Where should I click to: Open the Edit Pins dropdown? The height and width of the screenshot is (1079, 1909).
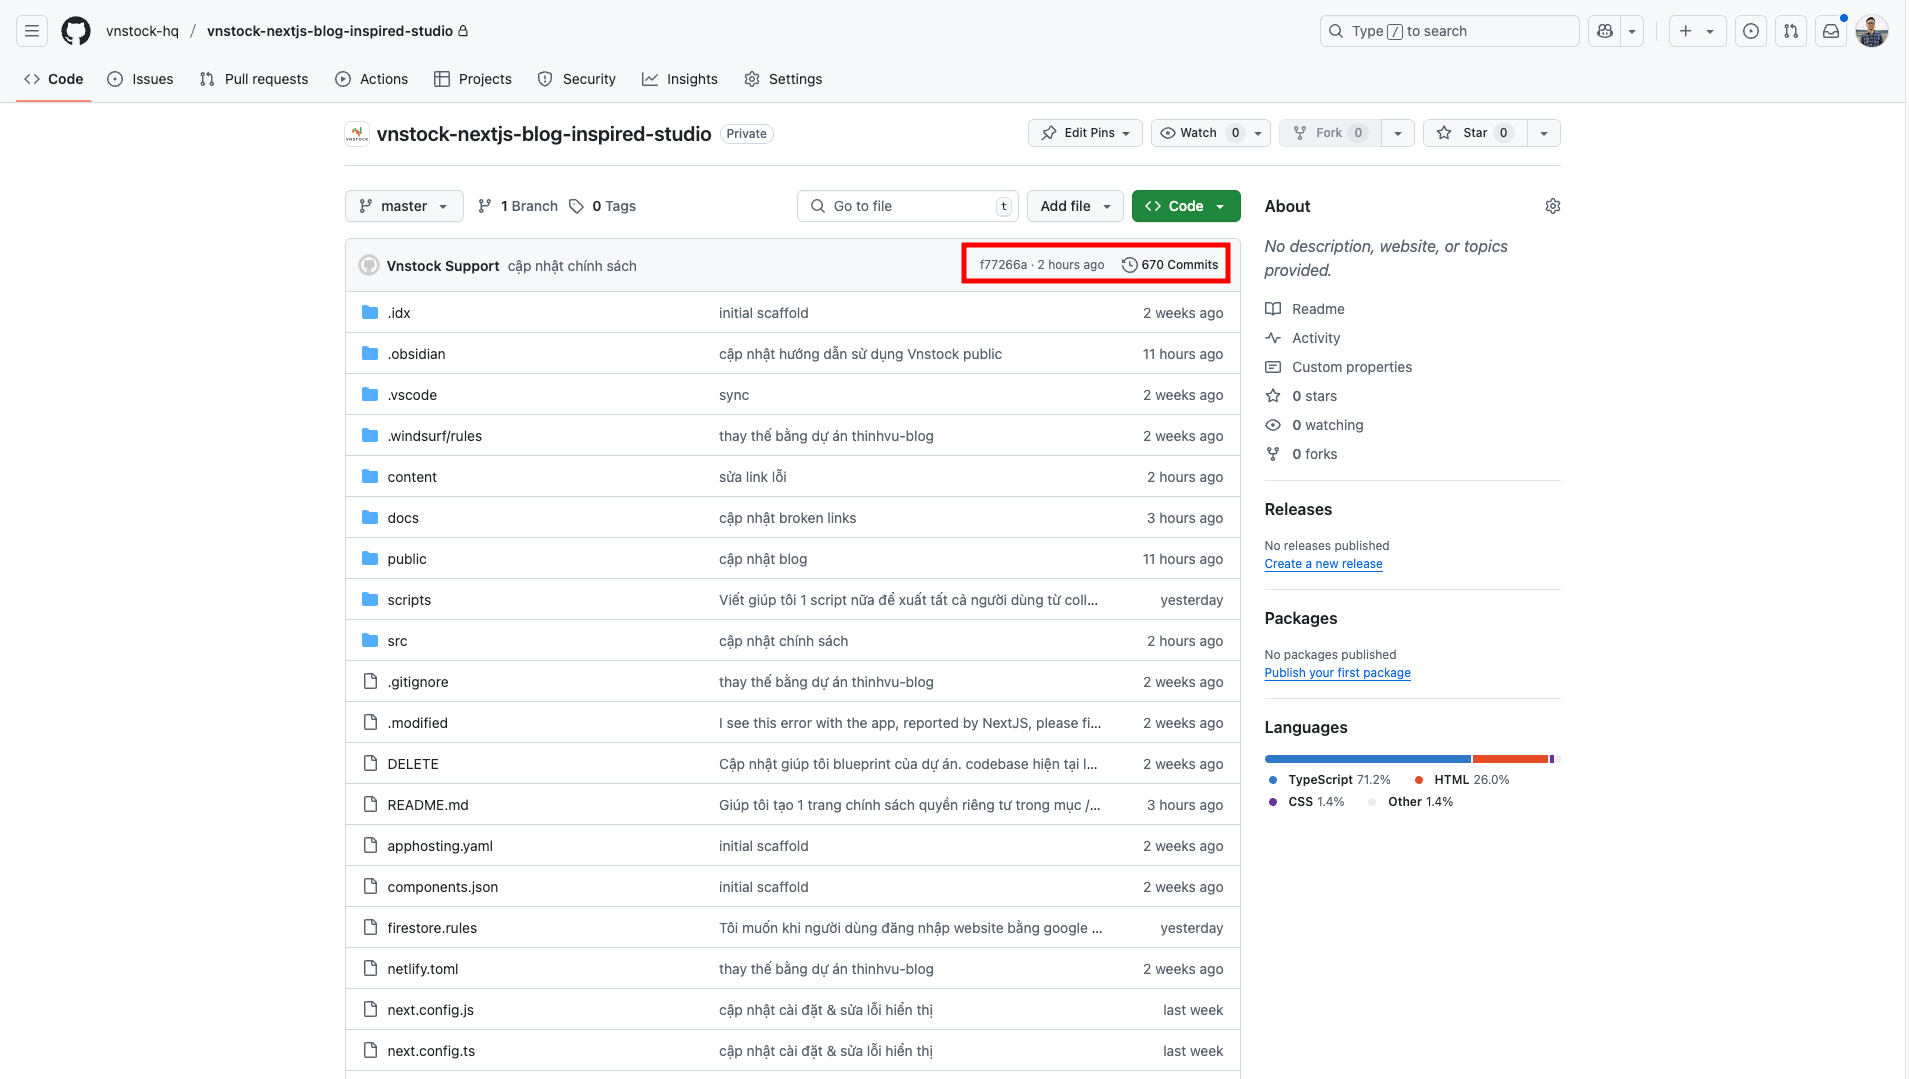click(x=1085, y=133)
